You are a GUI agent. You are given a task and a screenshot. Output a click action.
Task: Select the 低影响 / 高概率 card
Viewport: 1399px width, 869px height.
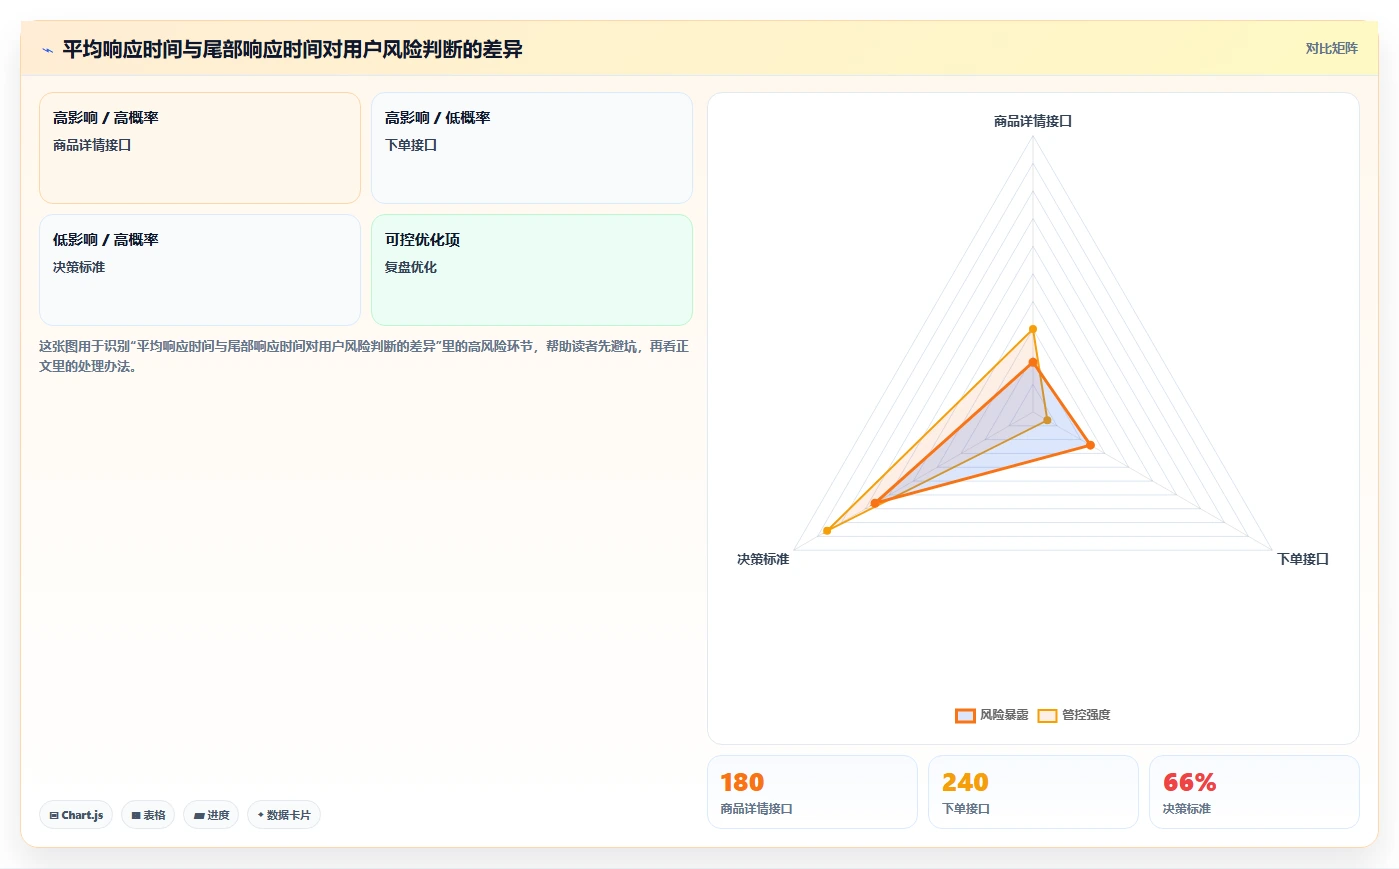(200, 270)
